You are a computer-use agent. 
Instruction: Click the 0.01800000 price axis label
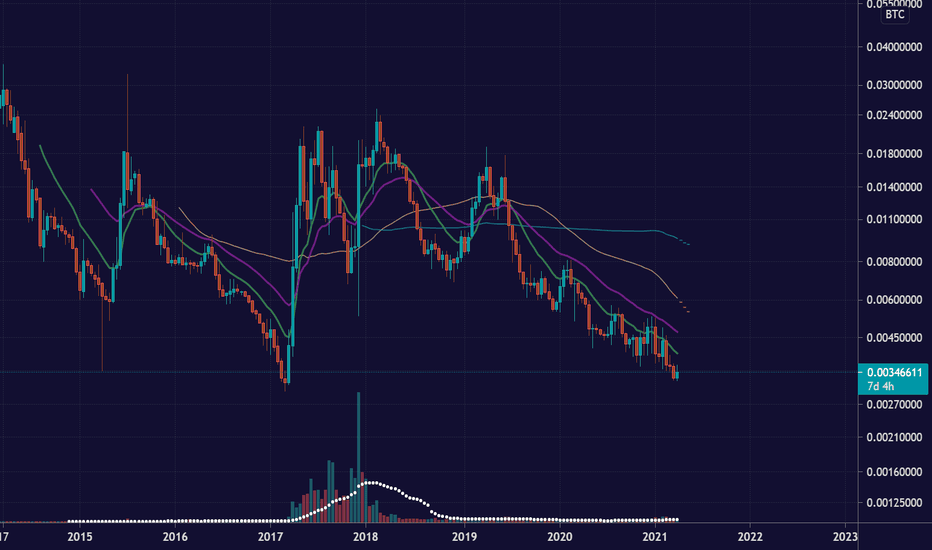pyautogui.click(x=895, y=153)
